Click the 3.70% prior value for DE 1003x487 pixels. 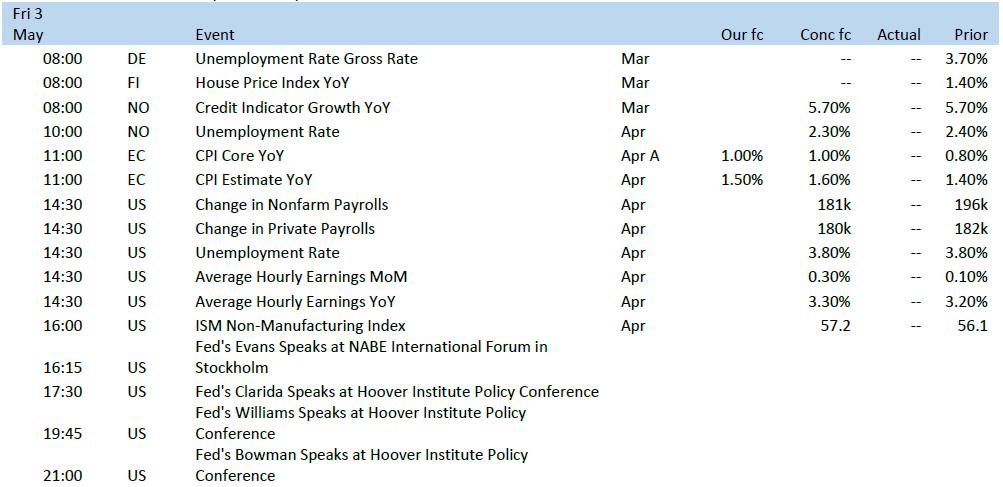(x=966, y=59)
